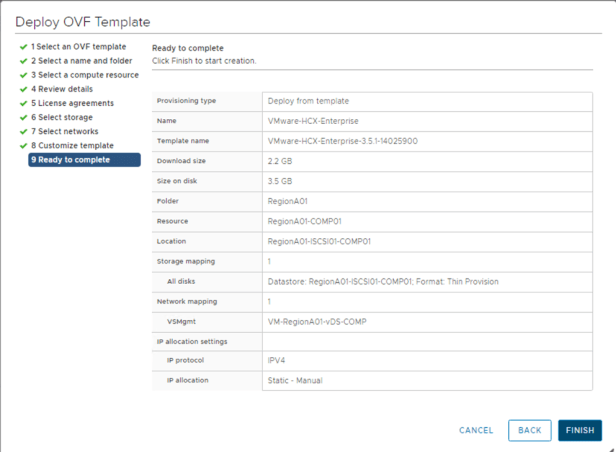
Task: Click the Template name value VMware-HCX-Enterprise-3.5.1-14025900
Action: tap(342, 141)
